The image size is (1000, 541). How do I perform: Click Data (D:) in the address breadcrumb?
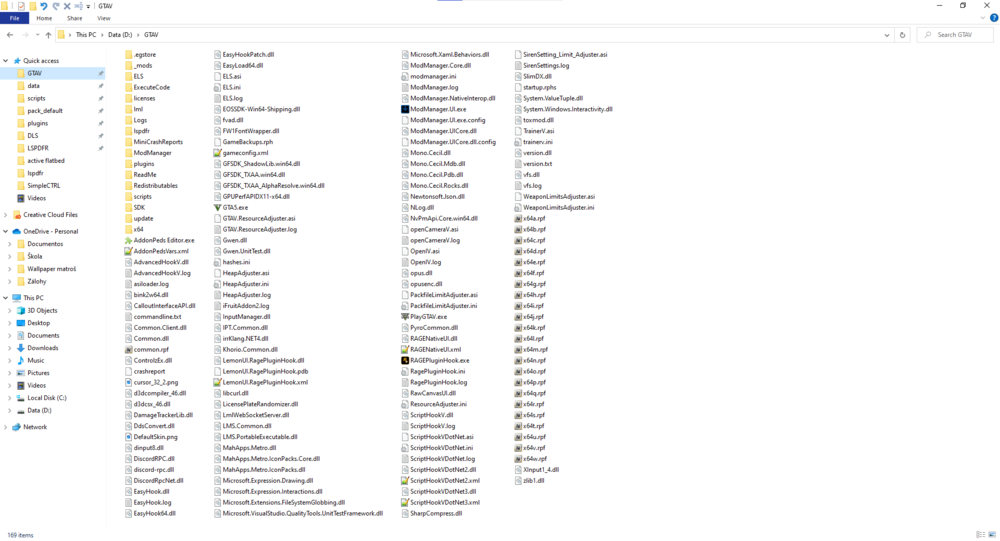[x=120, y=35]
